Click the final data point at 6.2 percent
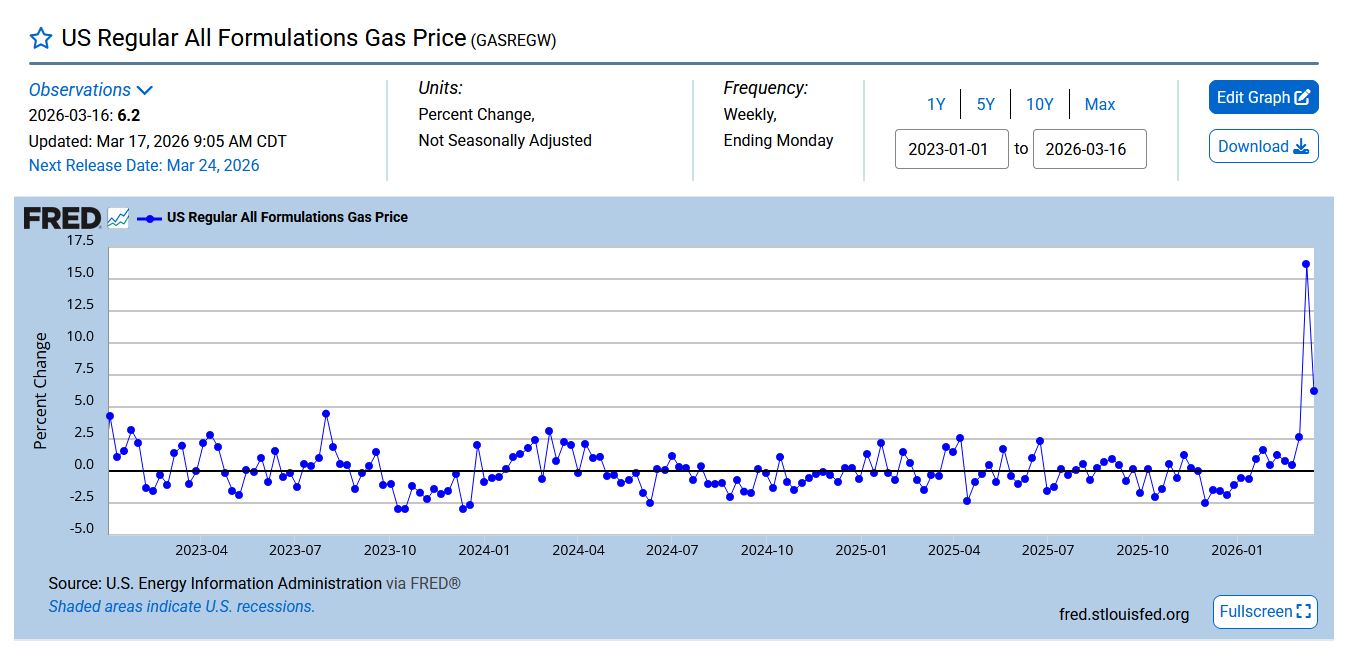This screenshot has height=656, width=1355. coord(1314,391)
